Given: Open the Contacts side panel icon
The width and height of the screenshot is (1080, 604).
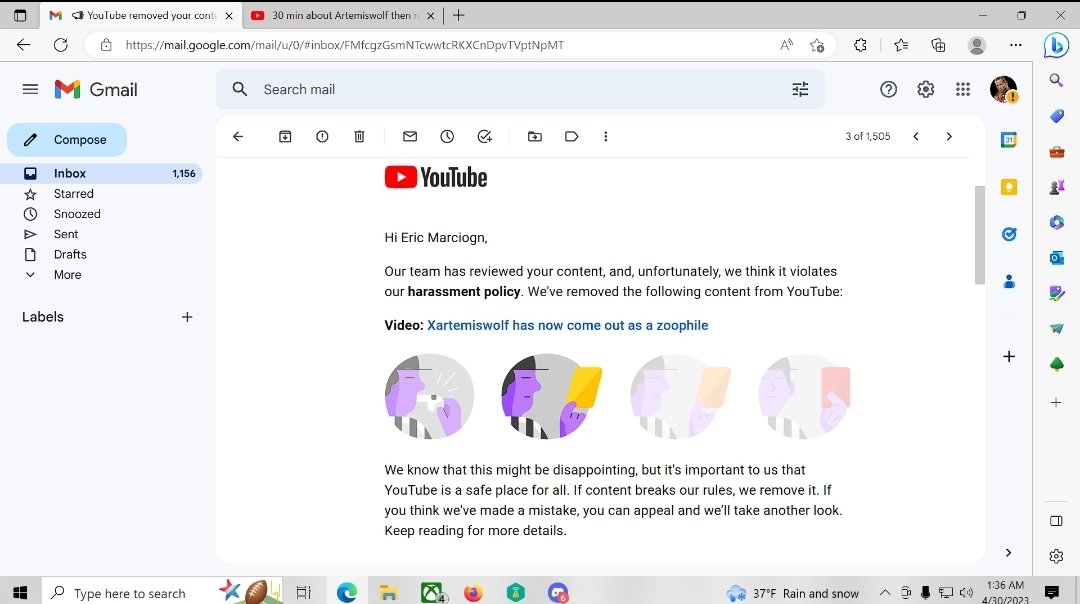Looking at the screenshot, I should coord(1009,281).
